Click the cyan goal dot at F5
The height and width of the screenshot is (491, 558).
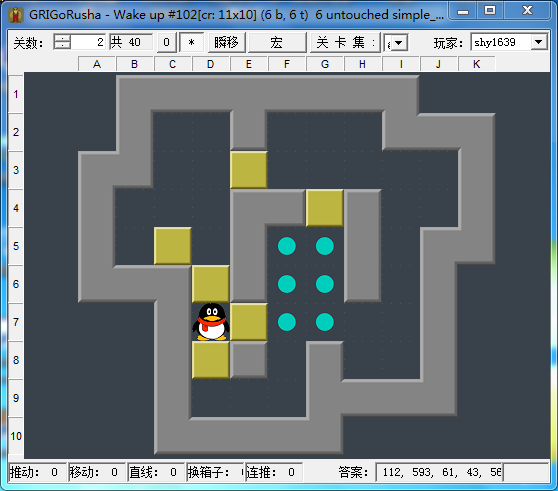point(286,246)
